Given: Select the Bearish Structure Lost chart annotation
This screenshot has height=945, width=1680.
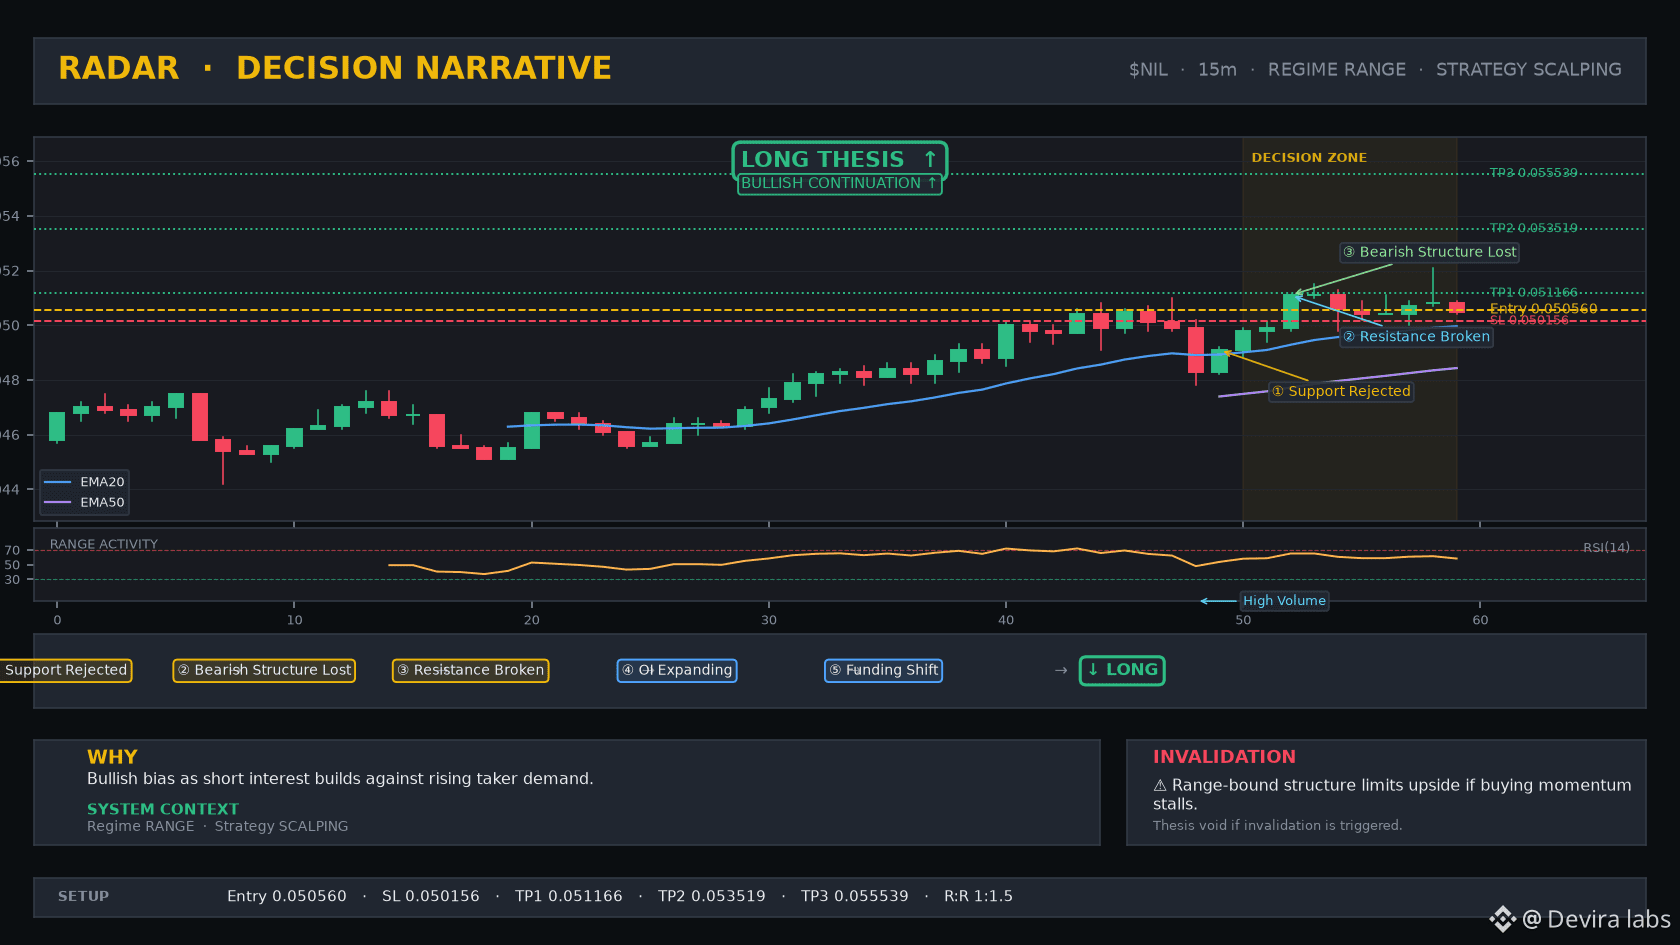Looking at the screenshot, I should click(x=1429, y=252).
